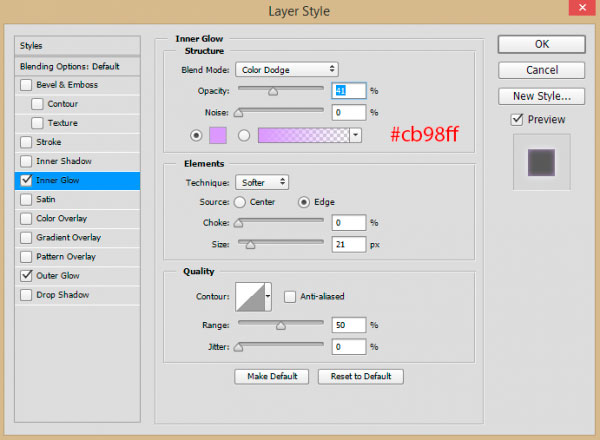Click the Size value field
This screenshot has width=600, height=440.
click(x=349, y=244)
